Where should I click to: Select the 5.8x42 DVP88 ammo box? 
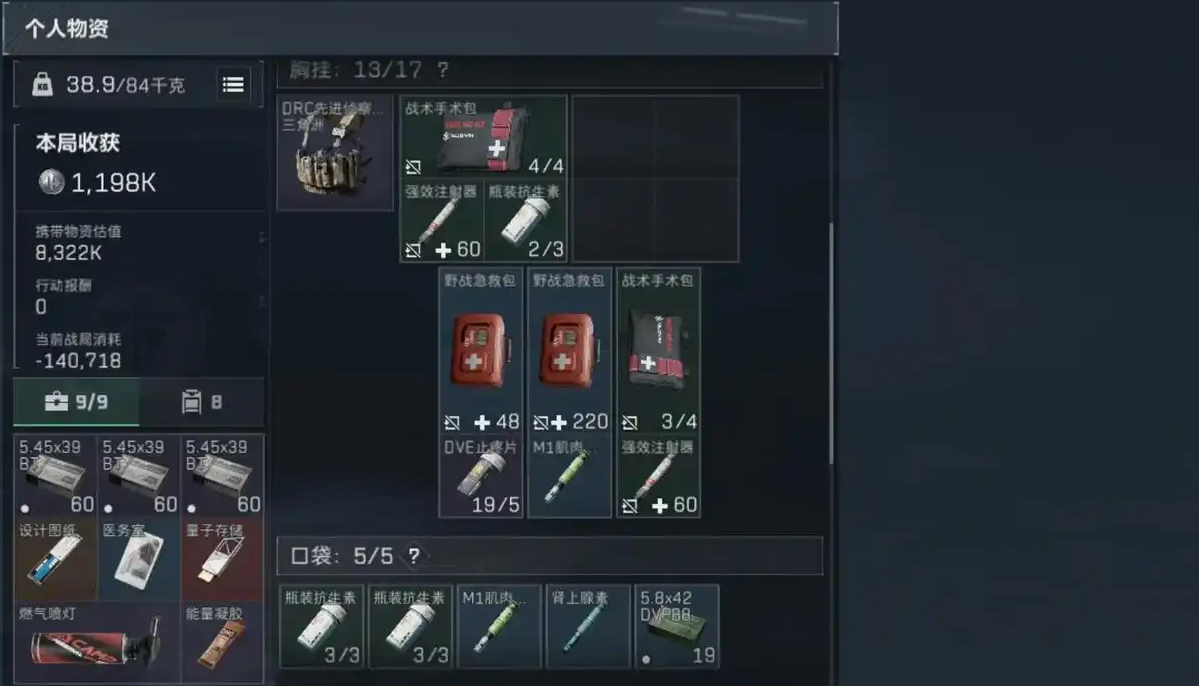677,626
